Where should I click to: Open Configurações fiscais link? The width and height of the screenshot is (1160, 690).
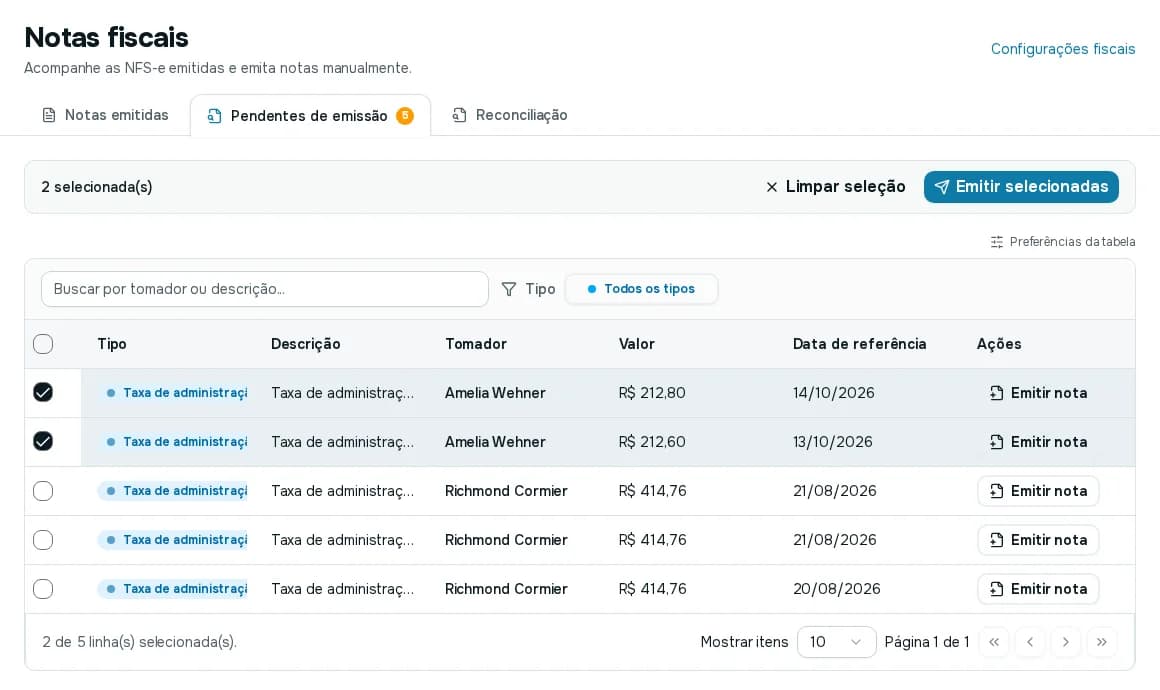point(1062,49)
